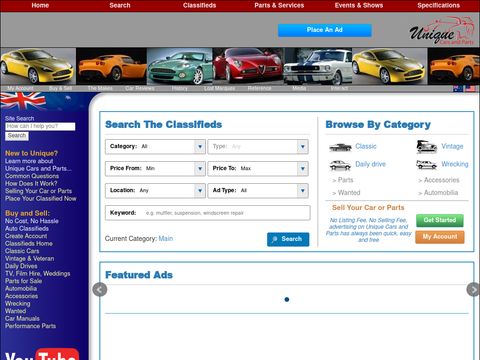This screenshot has height=360, width=480.
Task: Click the next arrow on Featured Ads carousel
Action: click(473, 290)
